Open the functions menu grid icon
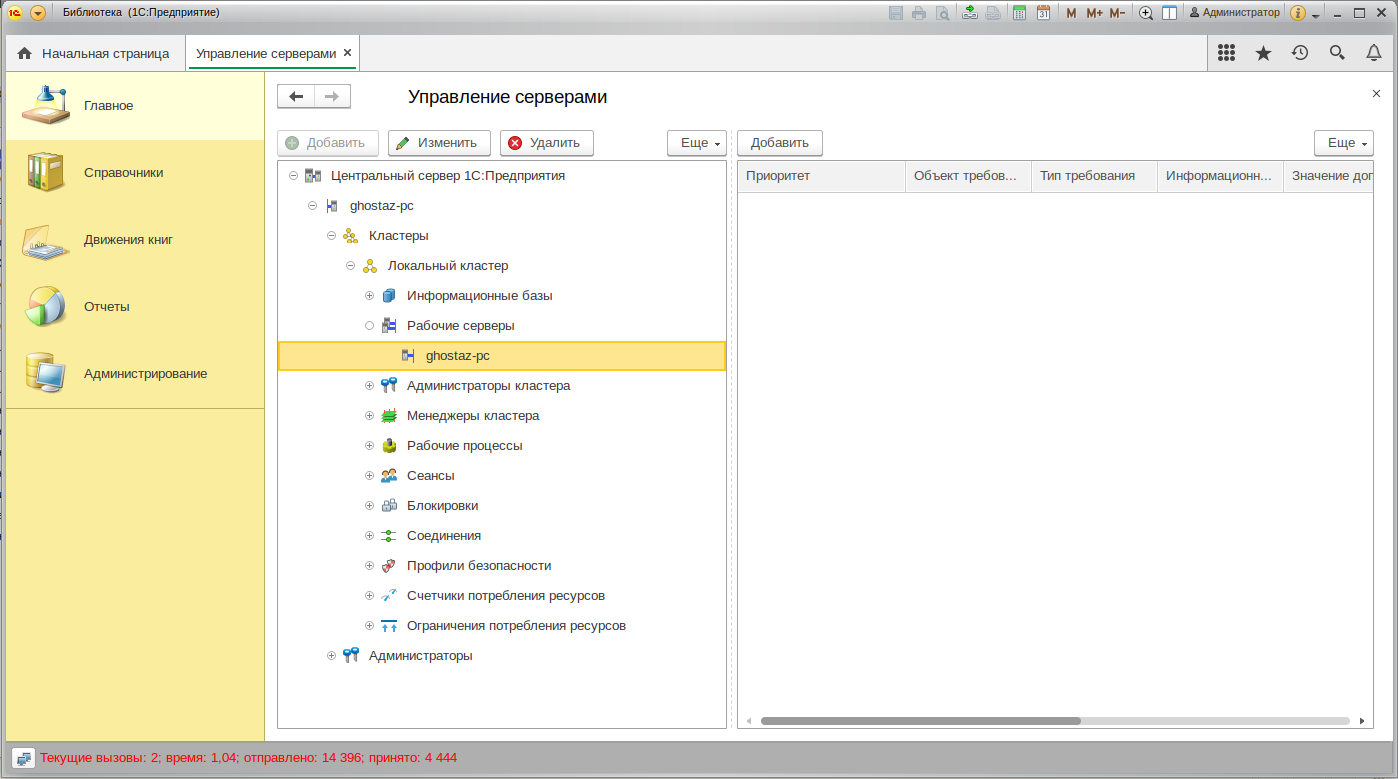1398x779 pixels. [x=1227, y=53]
